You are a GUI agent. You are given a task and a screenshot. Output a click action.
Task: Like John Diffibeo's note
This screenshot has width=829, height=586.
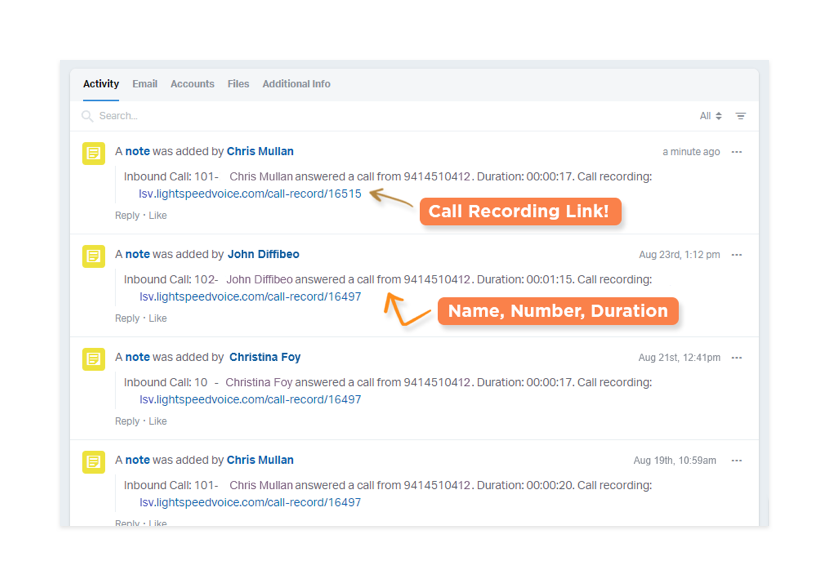tap(158, 318)
